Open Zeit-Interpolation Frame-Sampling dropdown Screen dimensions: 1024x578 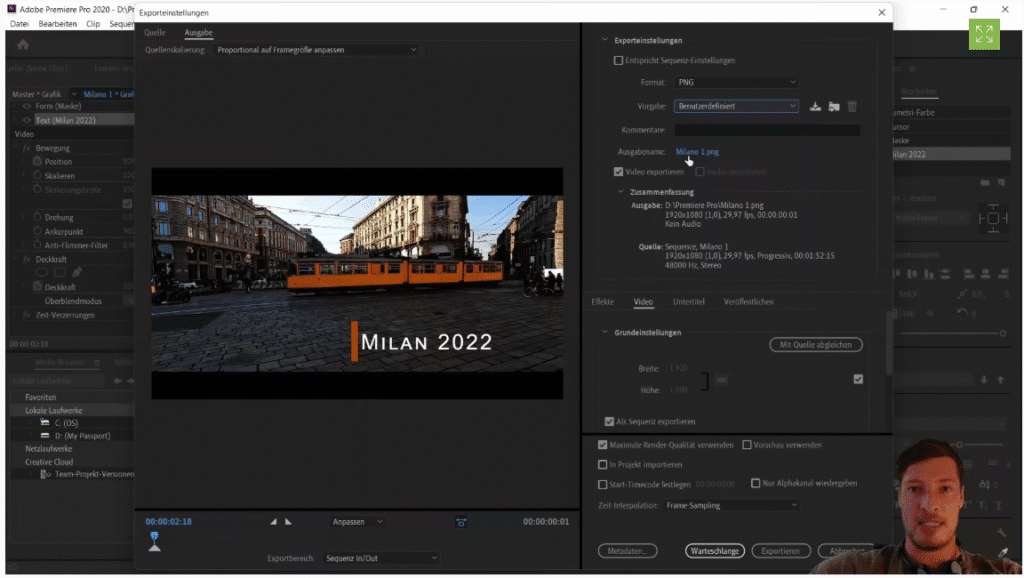pos(731,506)
